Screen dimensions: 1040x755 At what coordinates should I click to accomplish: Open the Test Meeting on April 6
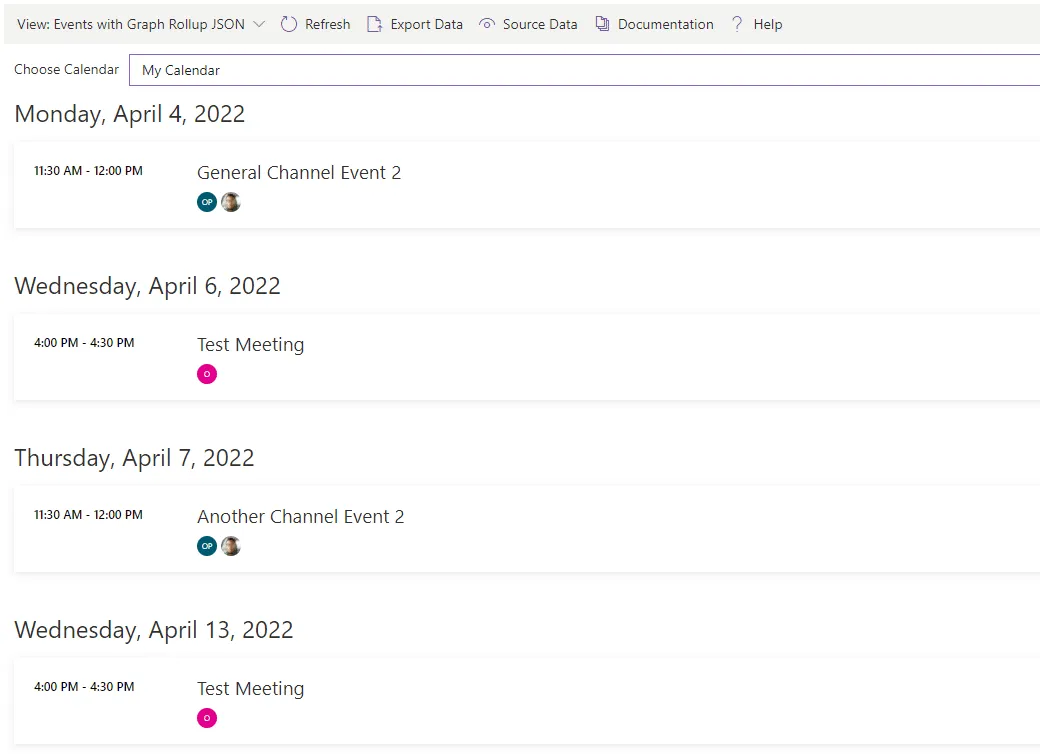click(250, 344)
